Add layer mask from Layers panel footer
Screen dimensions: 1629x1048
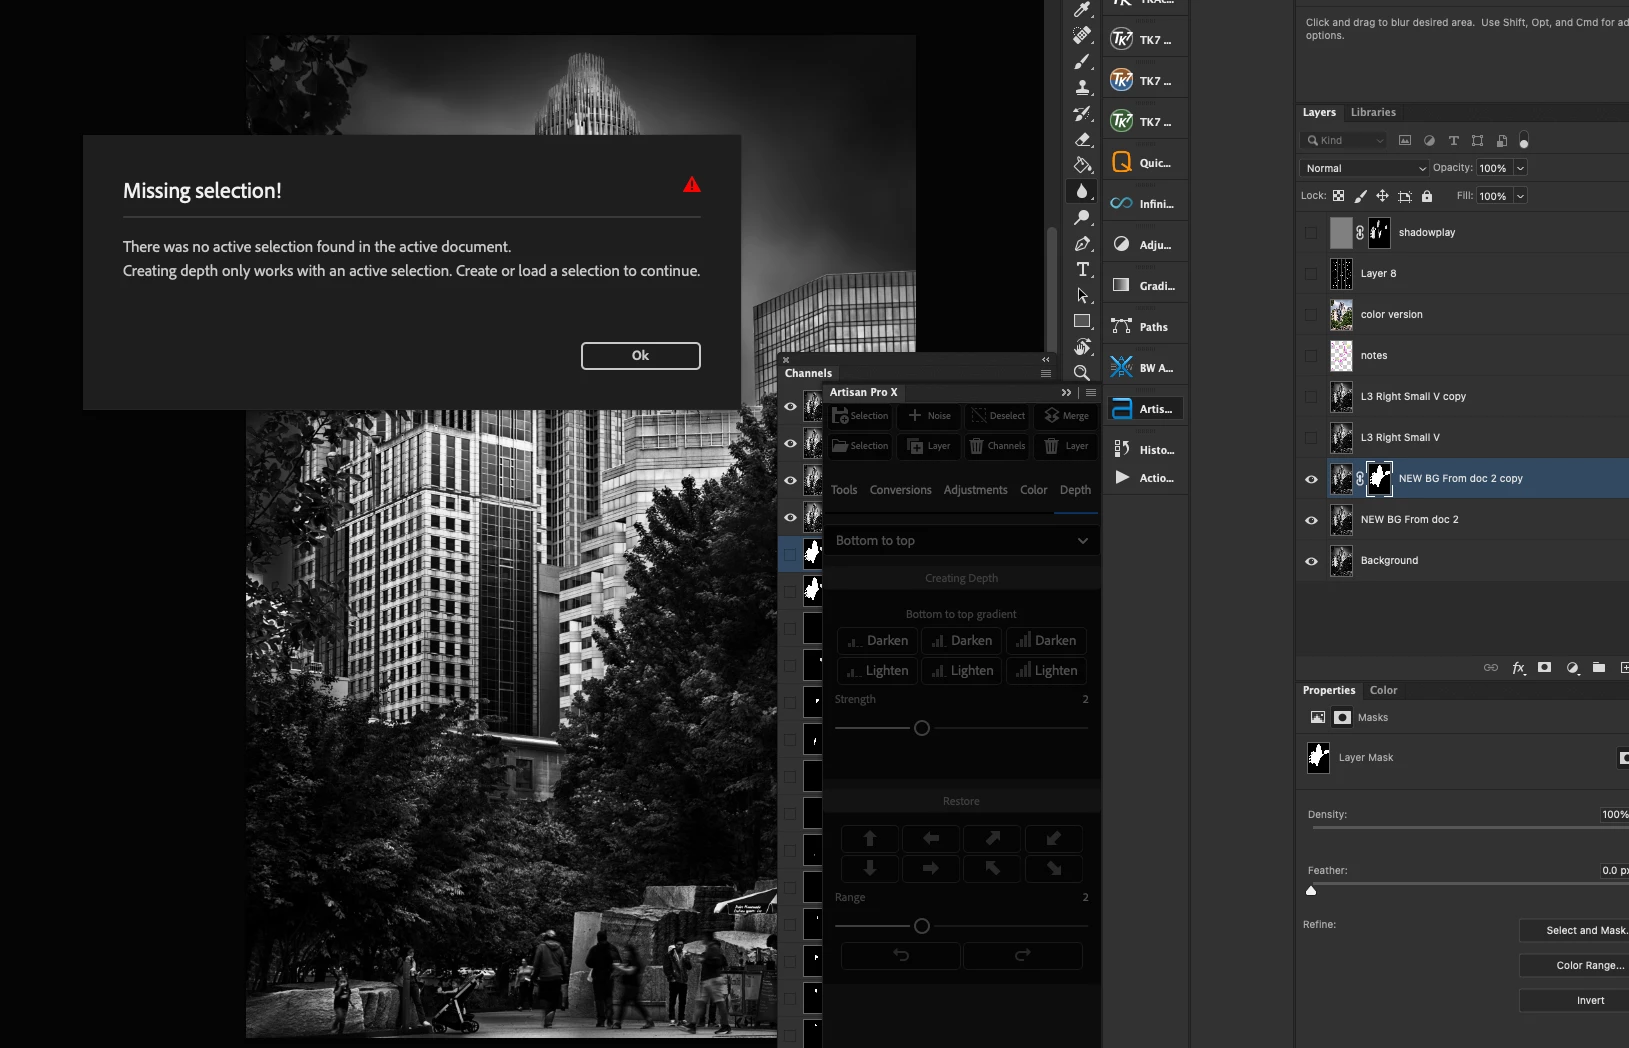pyautogui.click(x=1545, y=668)
